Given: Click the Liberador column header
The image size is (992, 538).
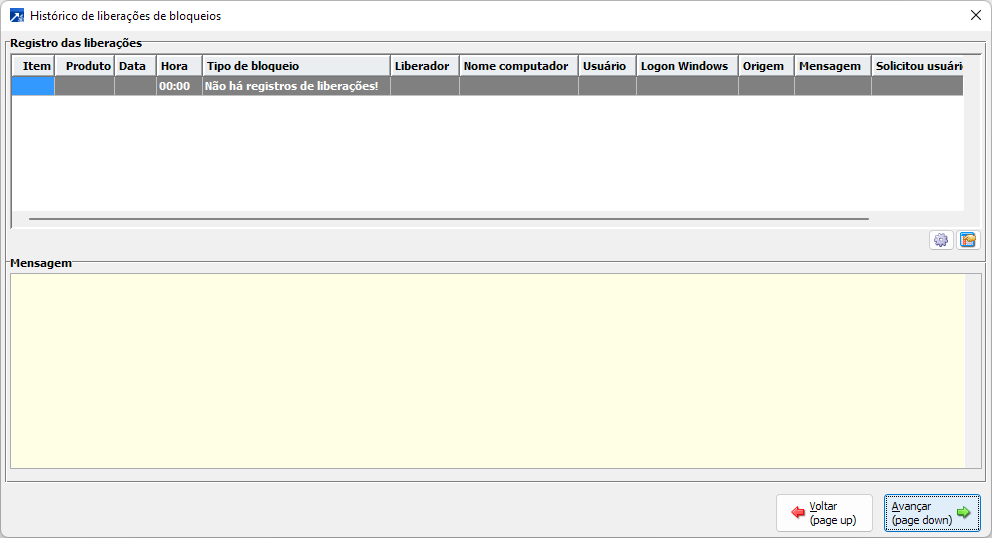Looking at the screenshot, I should pos(425,66).
